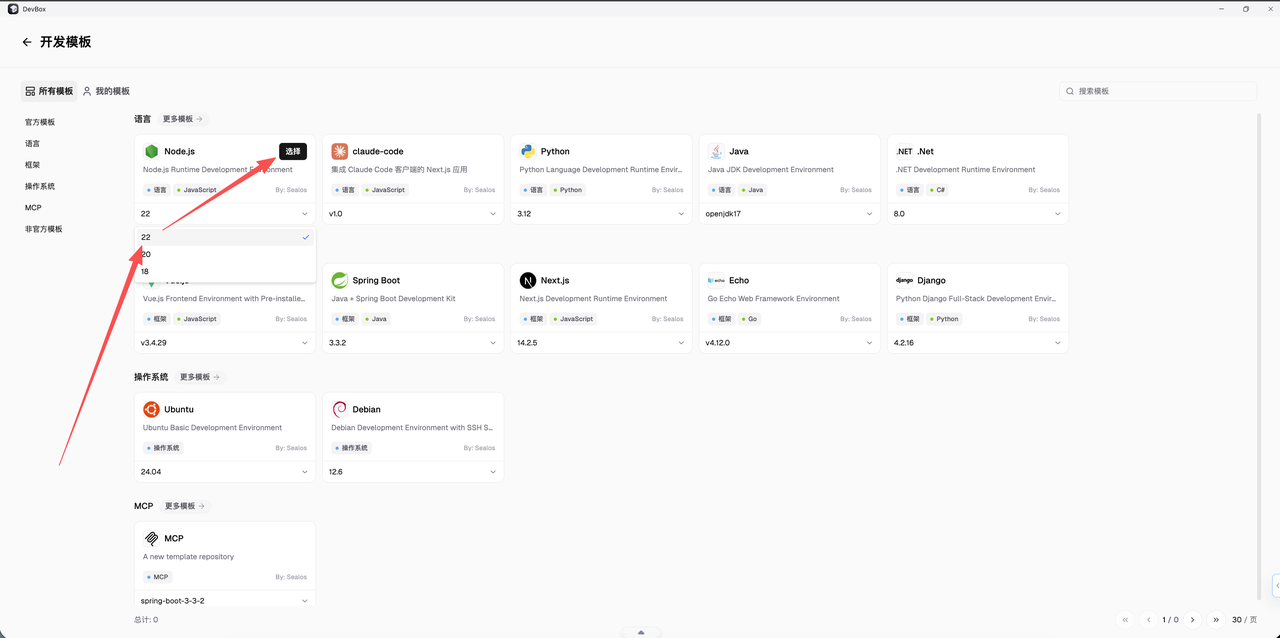The width and height of the screenshot is (1280, 638).
Task: Click the search magnifier icon
Action: (1071, 91)
